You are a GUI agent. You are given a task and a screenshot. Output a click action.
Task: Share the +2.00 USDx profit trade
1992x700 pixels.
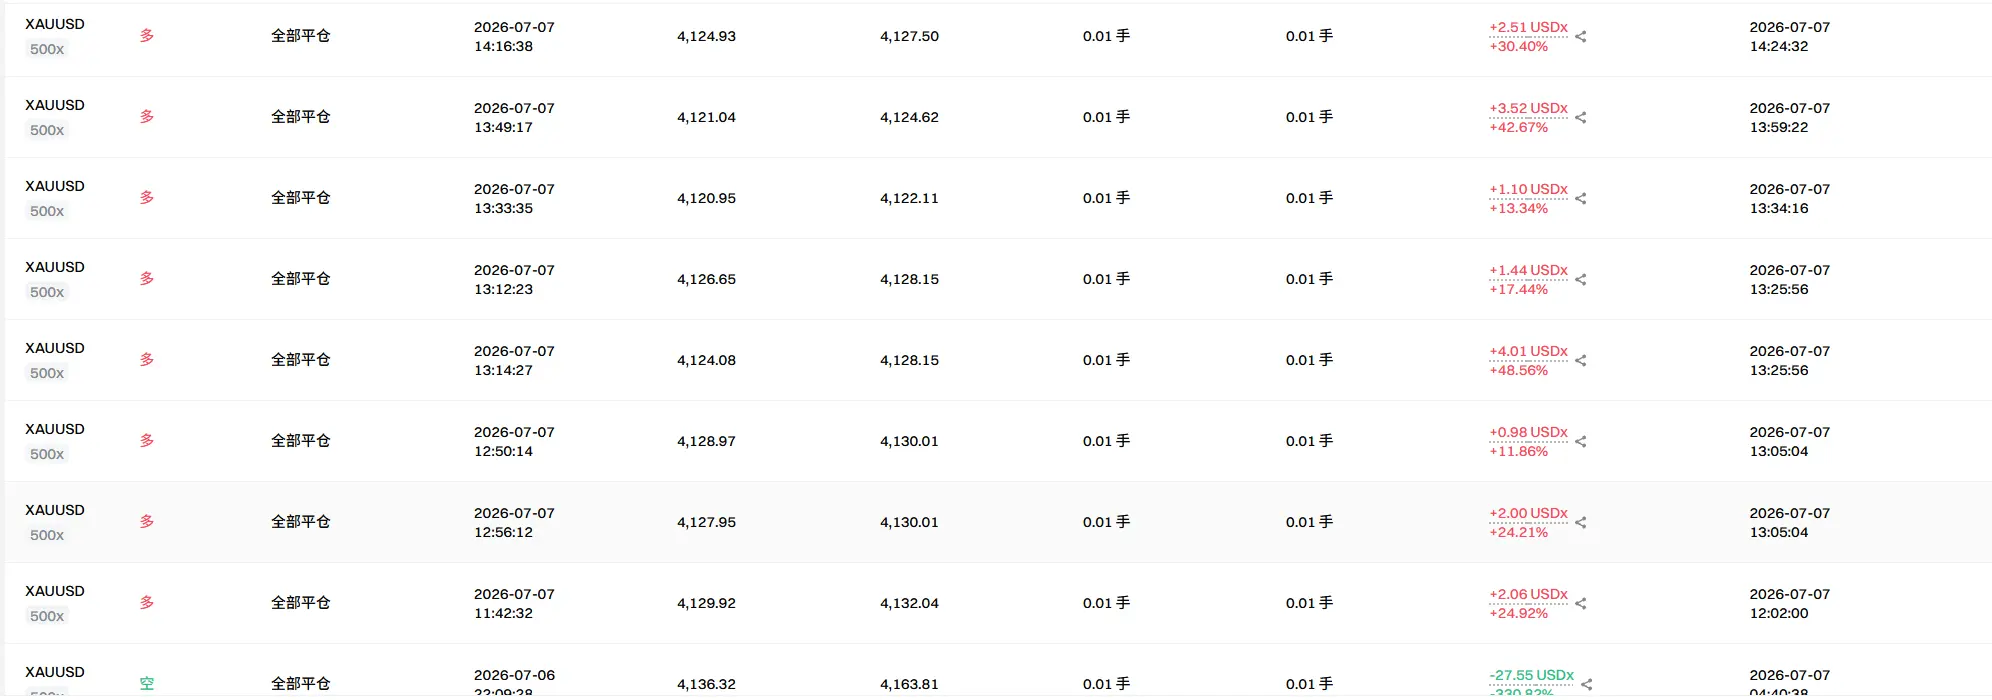pos(1581,523)
